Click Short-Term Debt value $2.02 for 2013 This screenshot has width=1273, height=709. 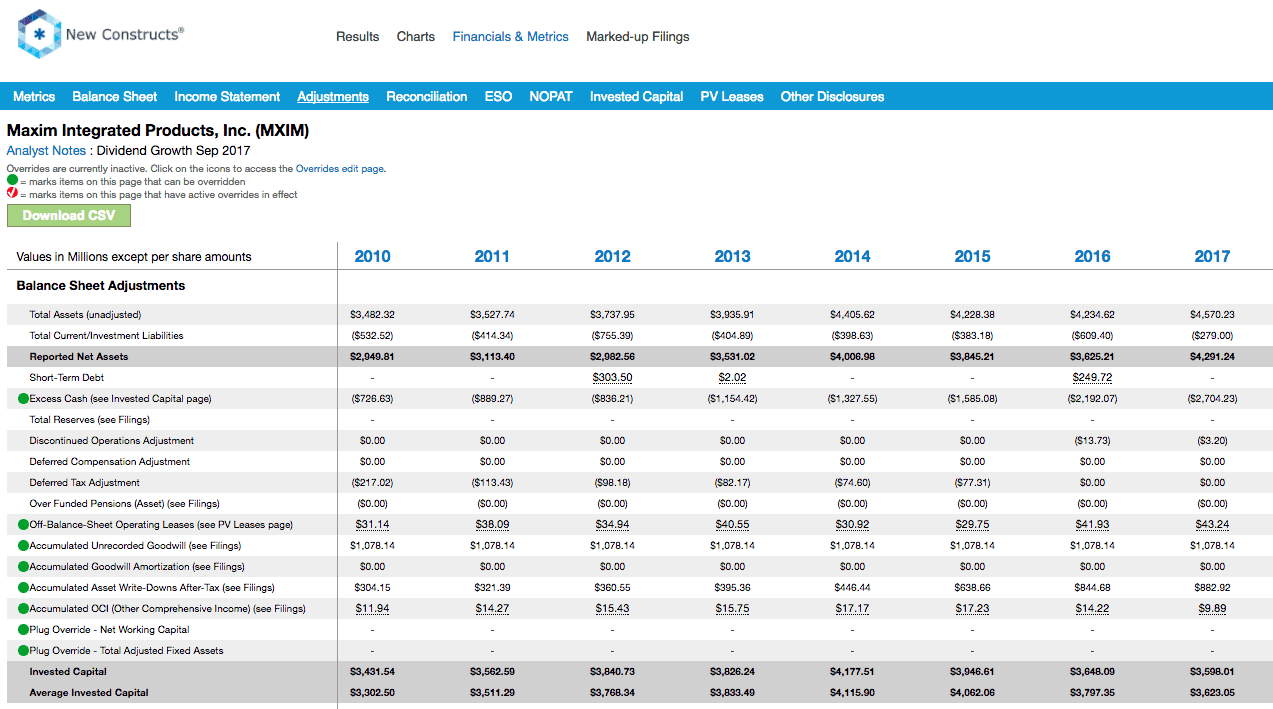(x=732, y=378)
